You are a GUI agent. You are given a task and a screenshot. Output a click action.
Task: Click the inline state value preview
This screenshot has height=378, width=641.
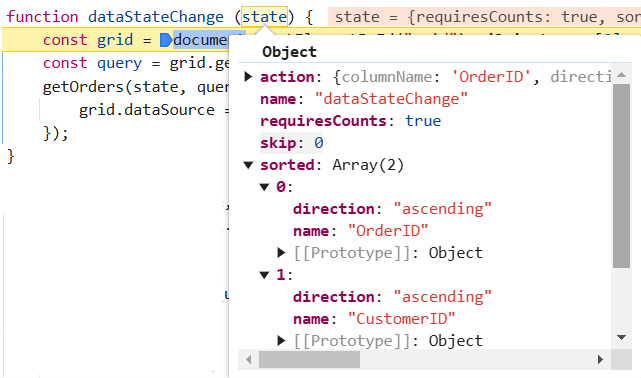pos(484,17)
